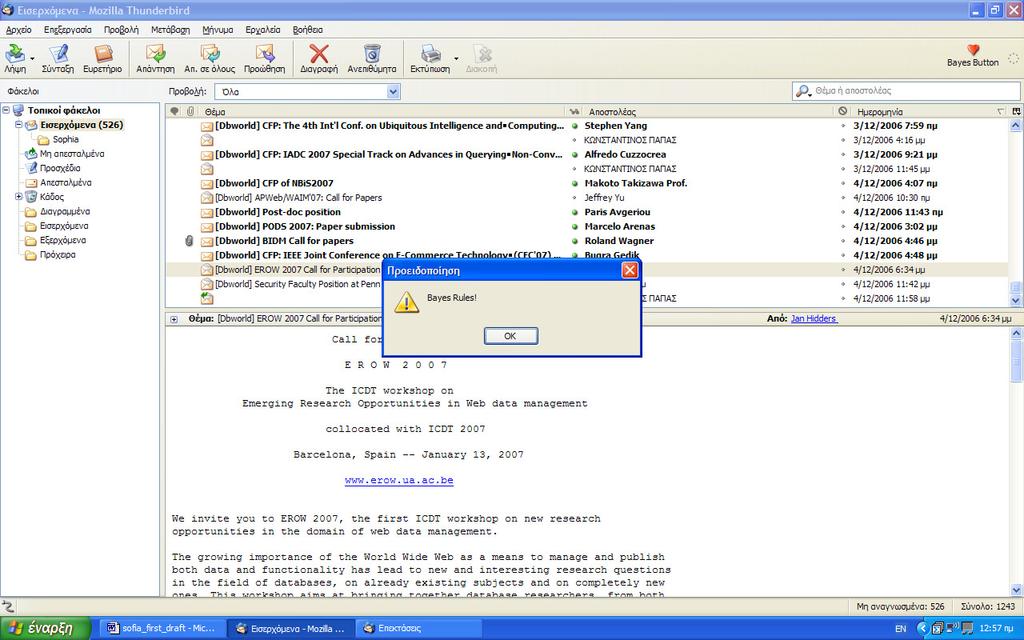Click the junk status column header icon
The height and width of the screenshot is (640, 1024).
click(843, 111)
